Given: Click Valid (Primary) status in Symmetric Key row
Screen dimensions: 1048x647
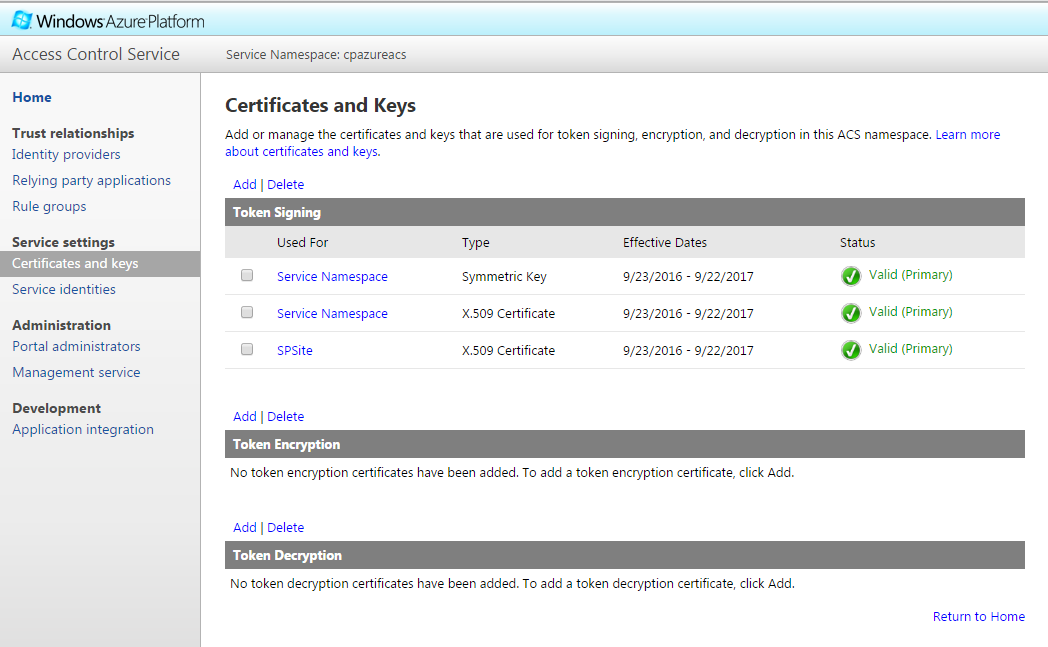Looking at the screenshot, I should pyautogui.click(x=910, y=275).
